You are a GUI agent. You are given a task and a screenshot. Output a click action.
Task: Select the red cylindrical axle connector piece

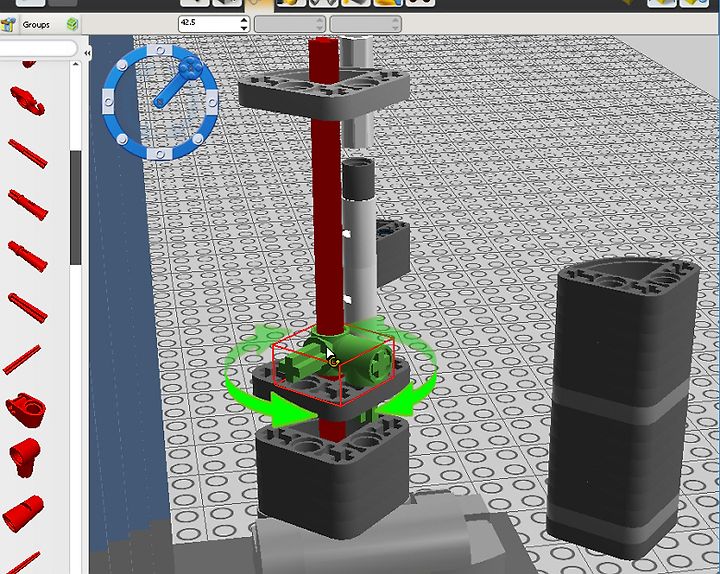pyautogui.click(x=23, y=513)
